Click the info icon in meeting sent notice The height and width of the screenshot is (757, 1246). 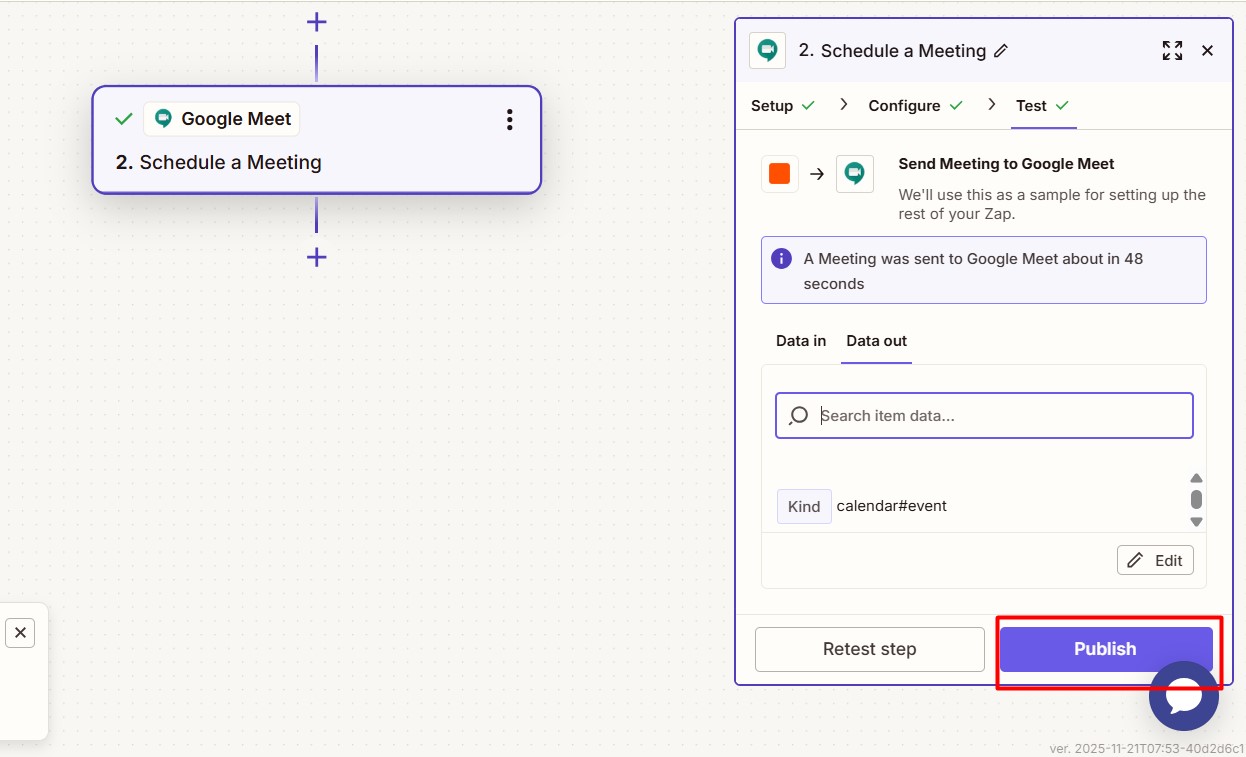coord(781,258)
